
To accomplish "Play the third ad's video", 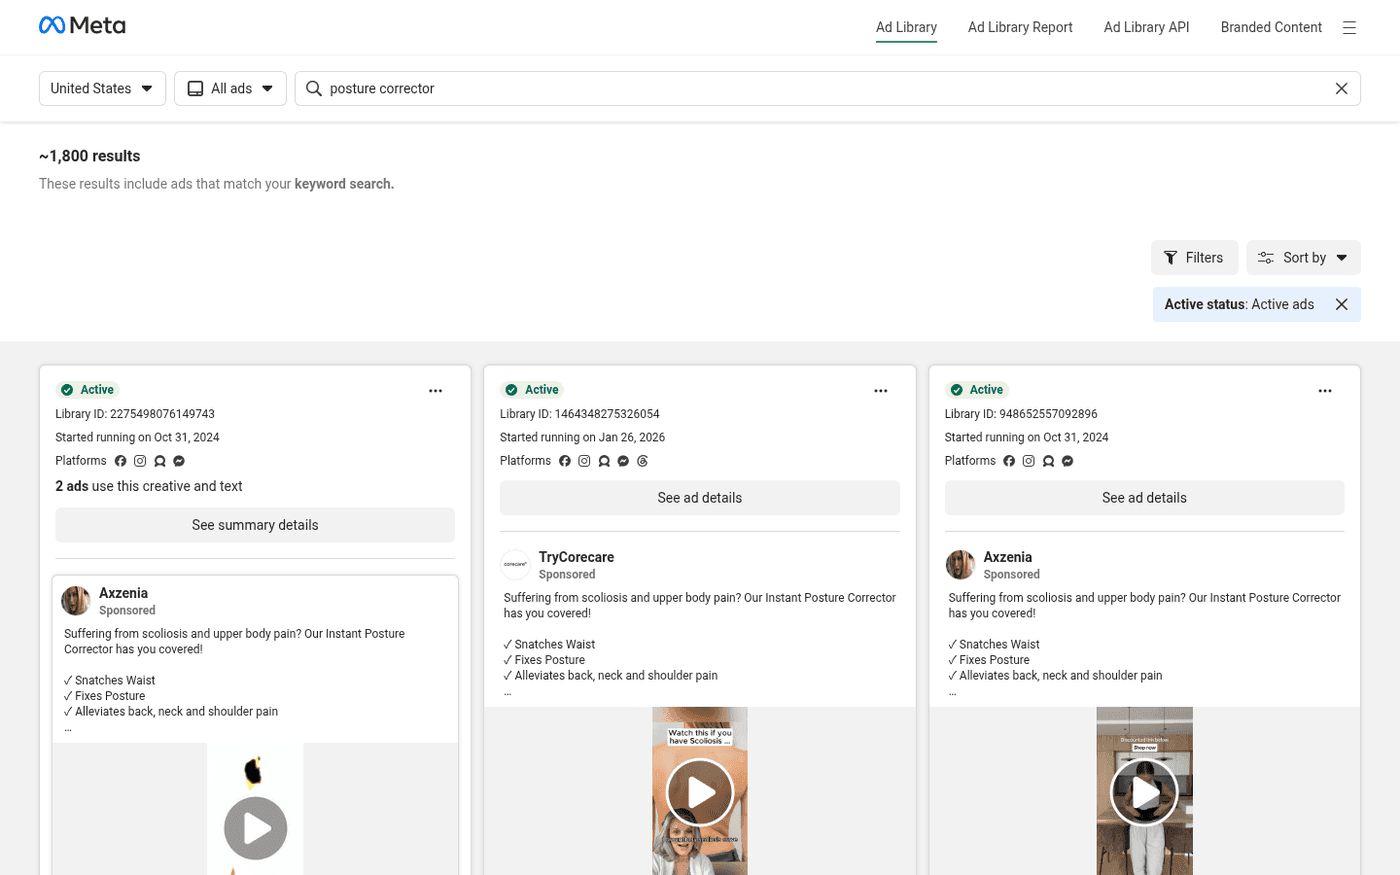I will coord(1144,792).
